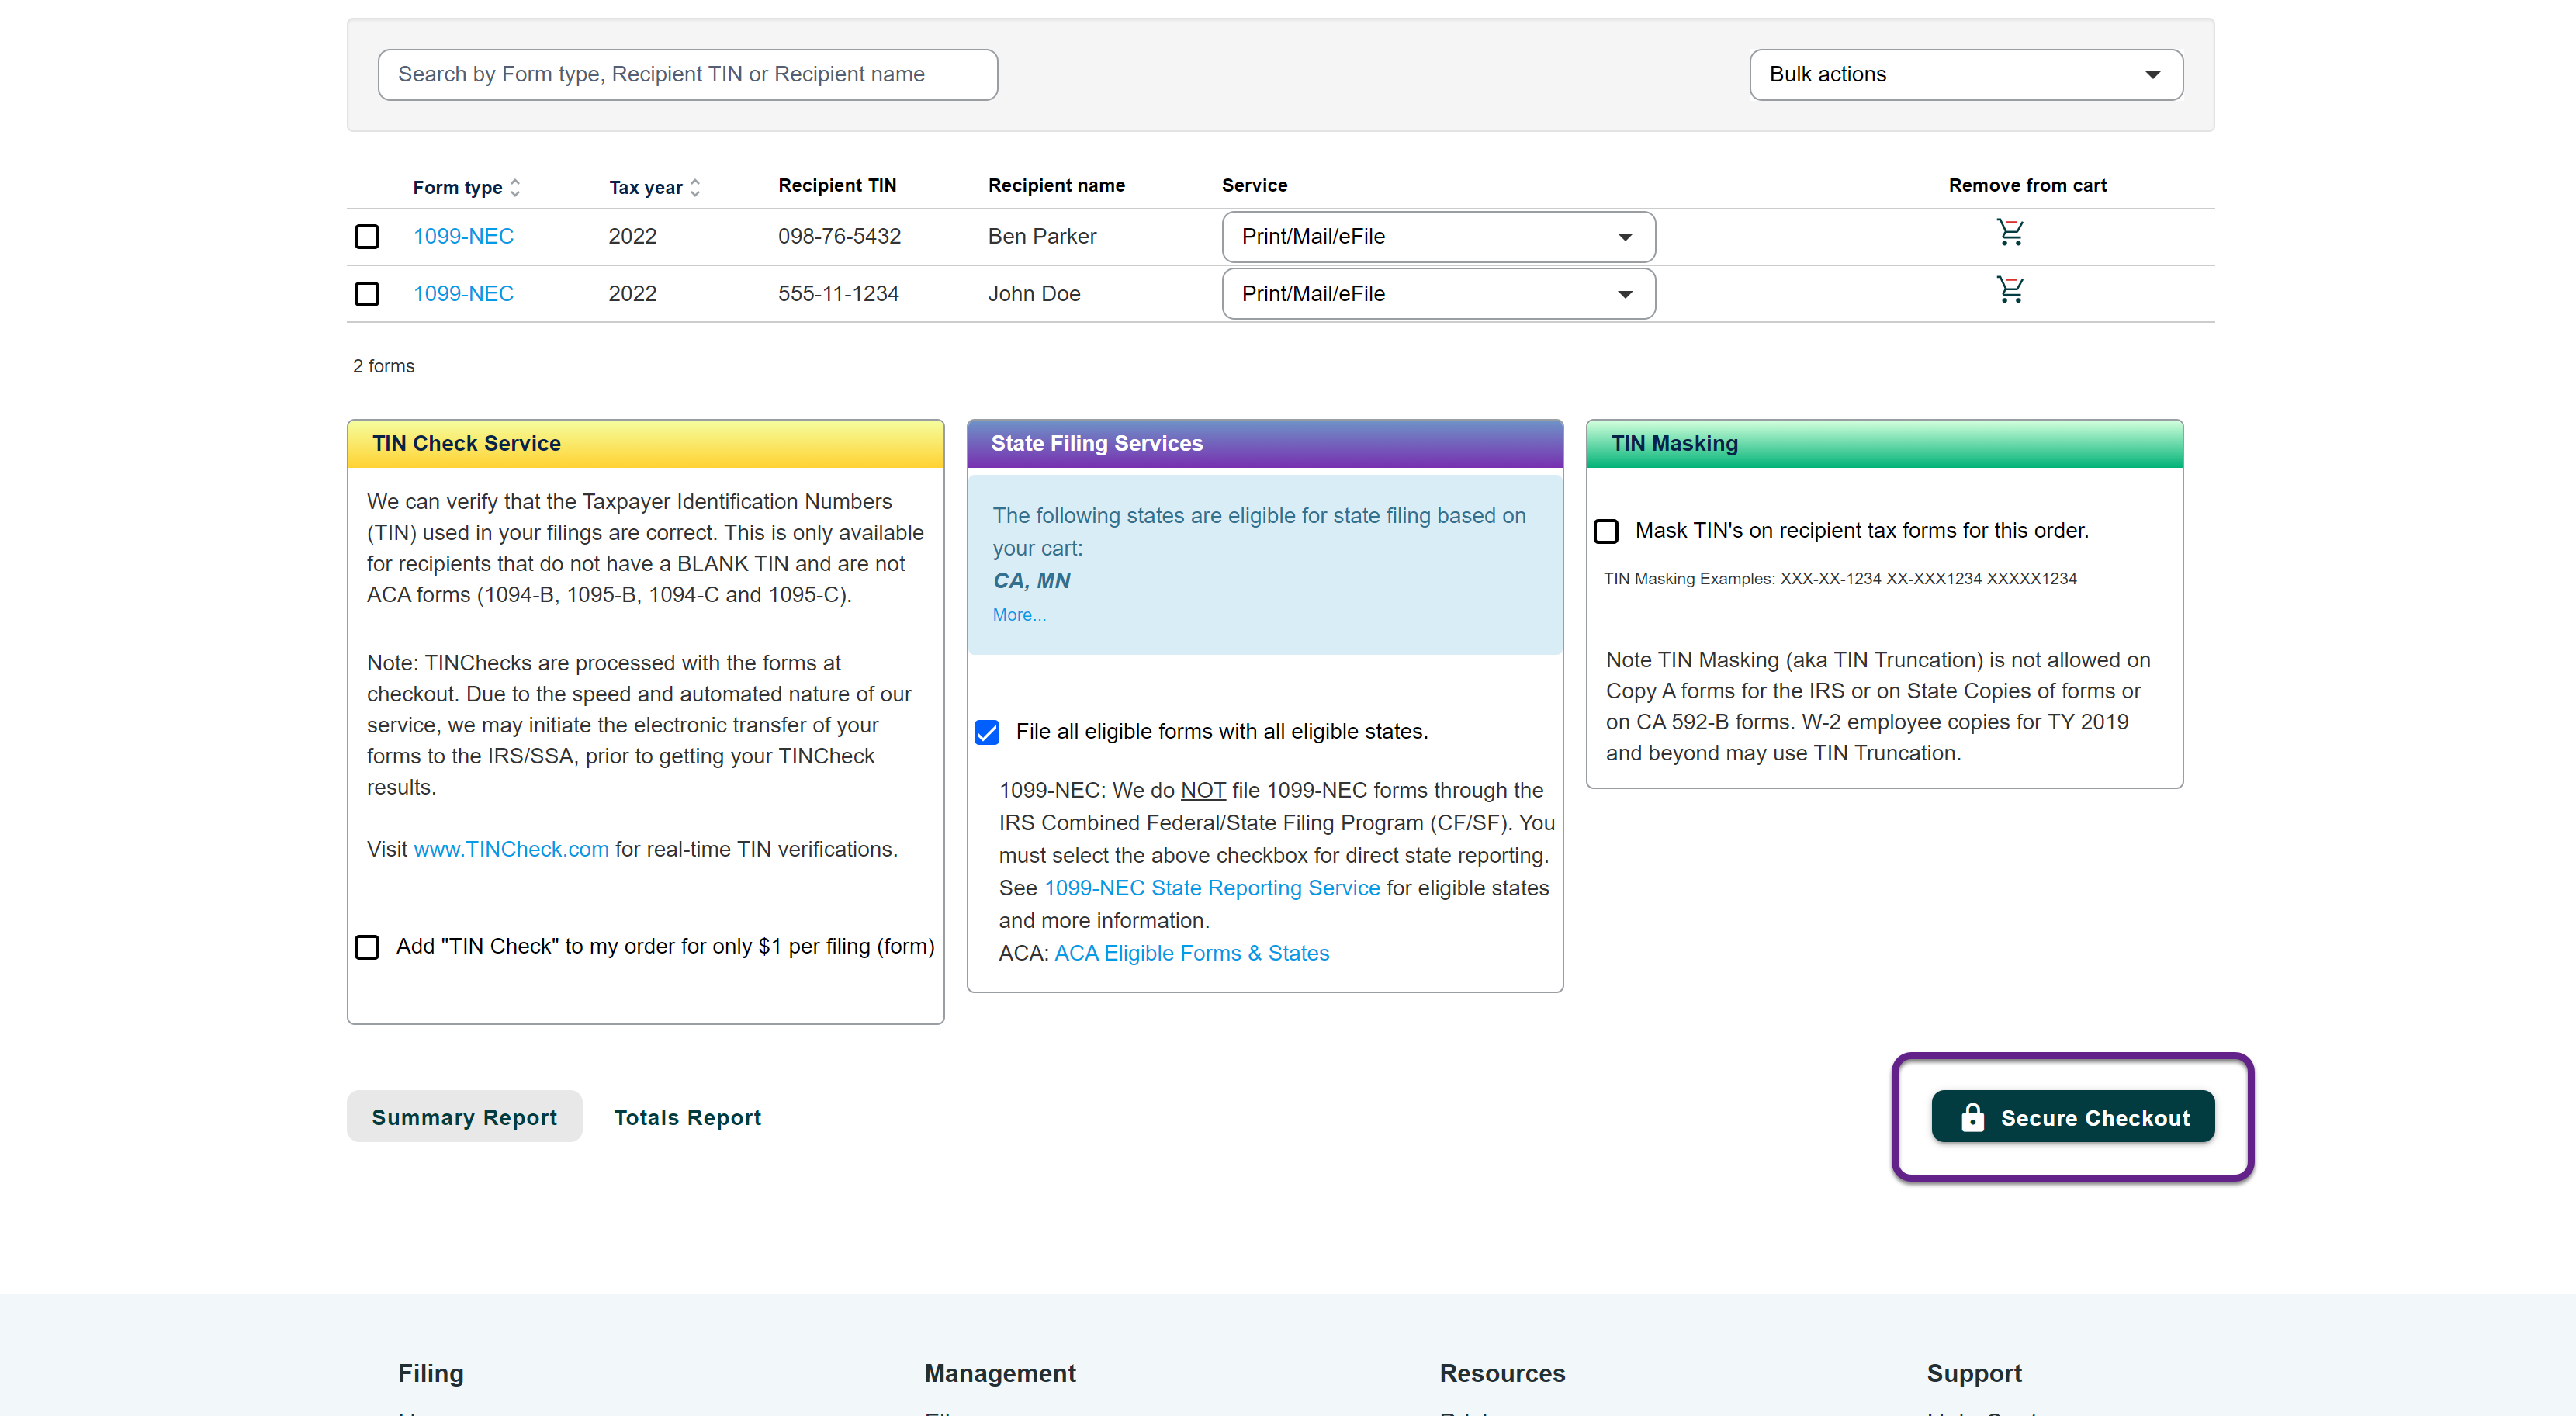Viewport: 2576px width, 1416px height.
Task: Sort by Form type column arrows
Action: click(515, 188)
